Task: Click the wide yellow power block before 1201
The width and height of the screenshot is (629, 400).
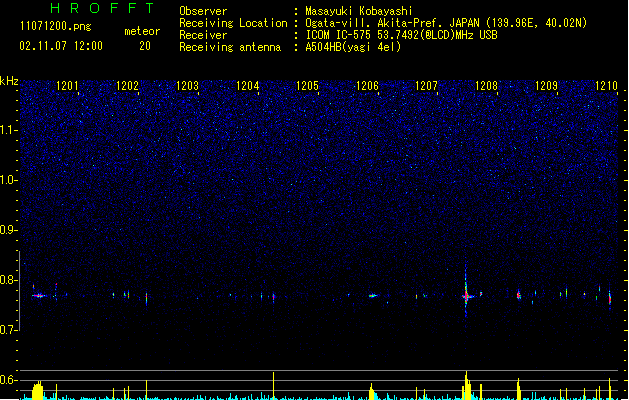Action: point(37,390)
